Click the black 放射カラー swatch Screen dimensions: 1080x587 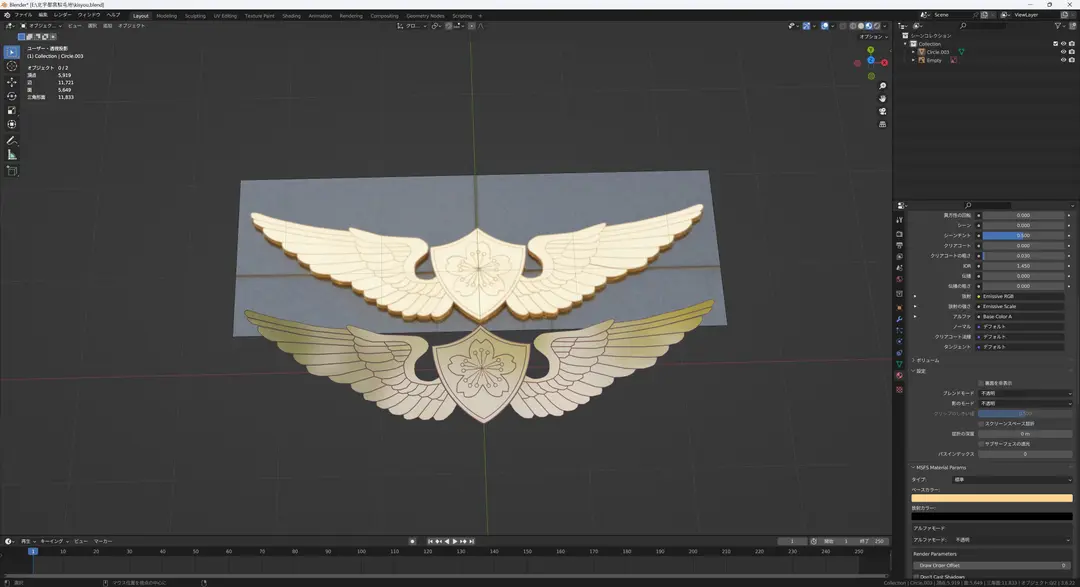click(x=992, y=516)
